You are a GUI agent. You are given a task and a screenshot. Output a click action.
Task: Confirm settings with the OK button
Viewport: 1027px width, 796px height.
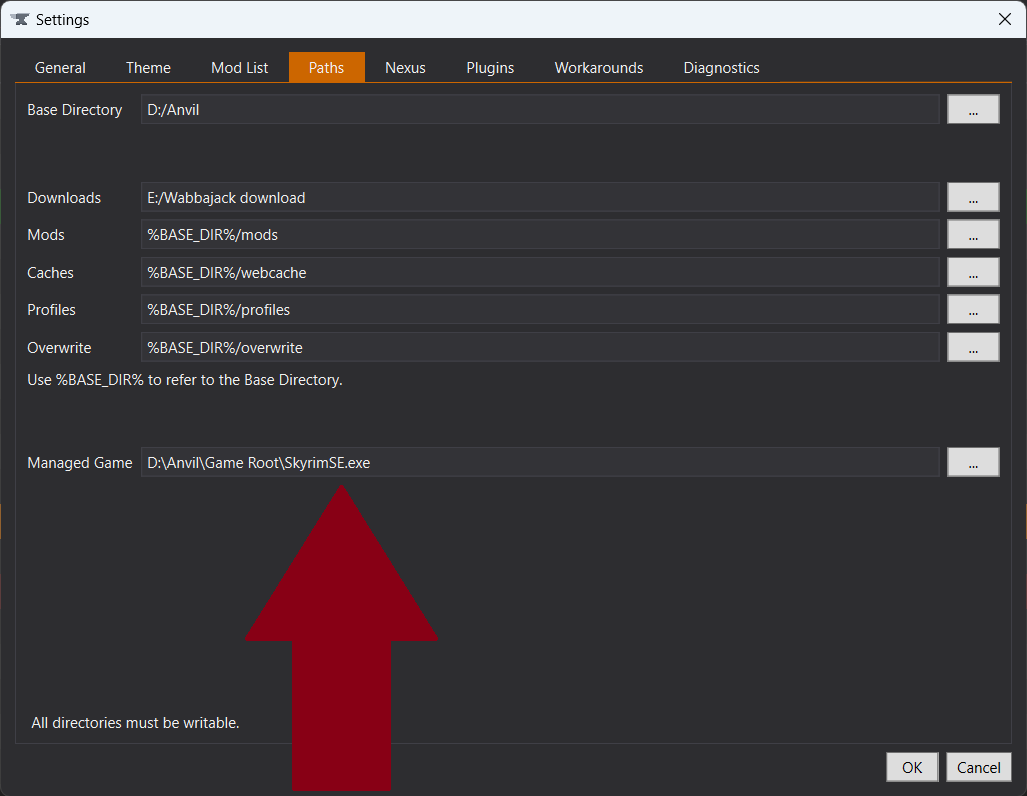tap(912, 767)
